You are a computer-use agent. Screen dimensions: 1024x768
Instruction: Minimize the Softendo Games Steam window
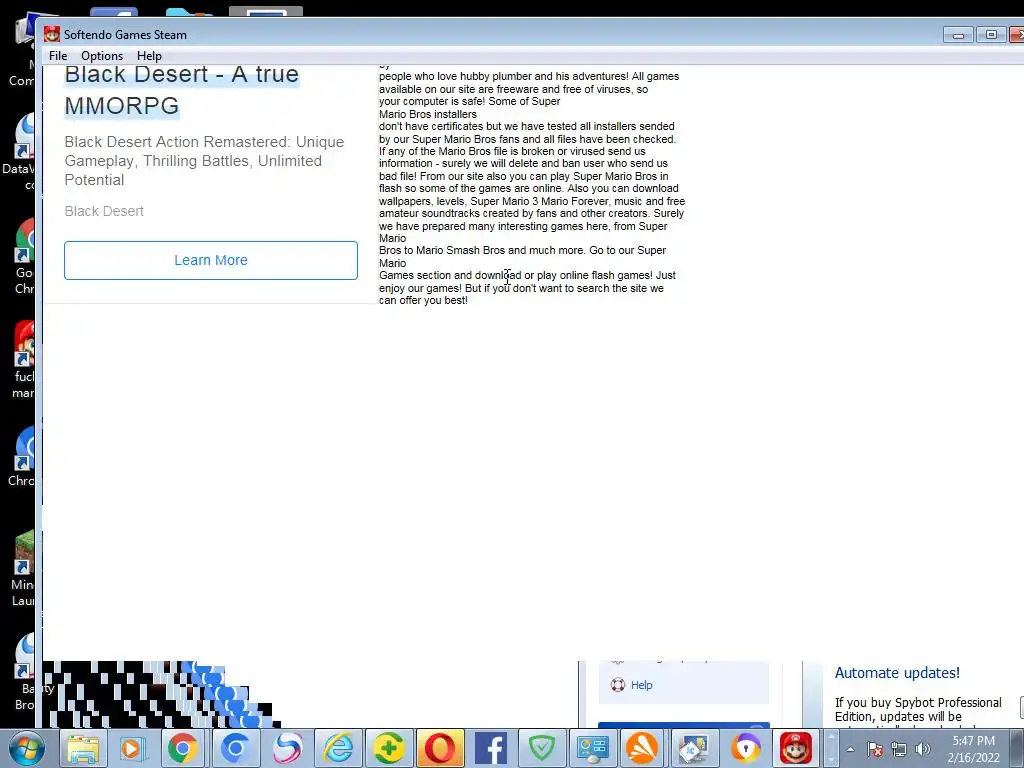coord(958,35)
